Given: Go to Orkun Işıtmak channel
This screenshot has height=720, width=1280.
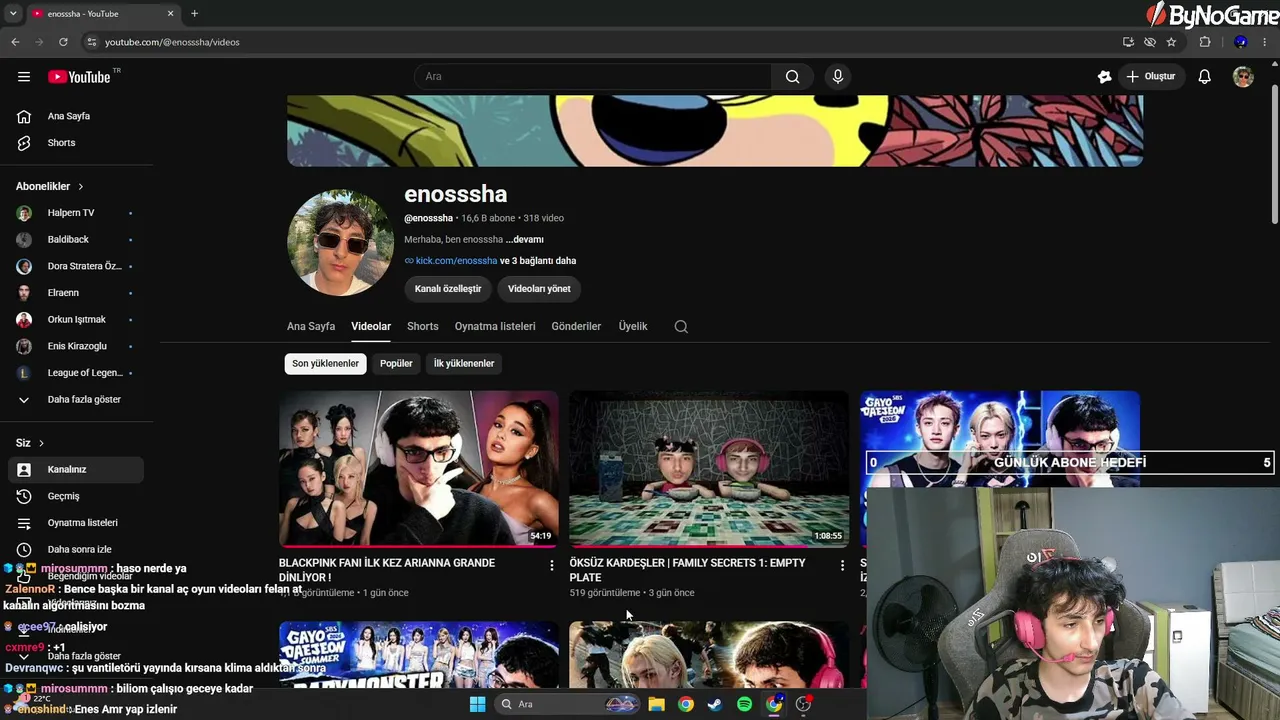Looking at the screenshot, I should click(76, 320).
